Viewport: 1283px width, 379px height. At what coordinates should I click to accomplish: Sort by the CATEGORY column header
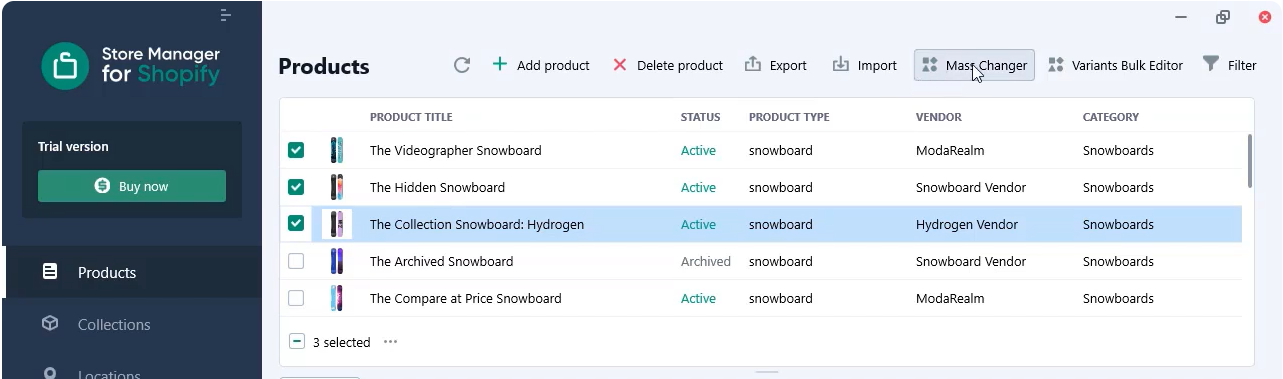tap(1110, 117)
